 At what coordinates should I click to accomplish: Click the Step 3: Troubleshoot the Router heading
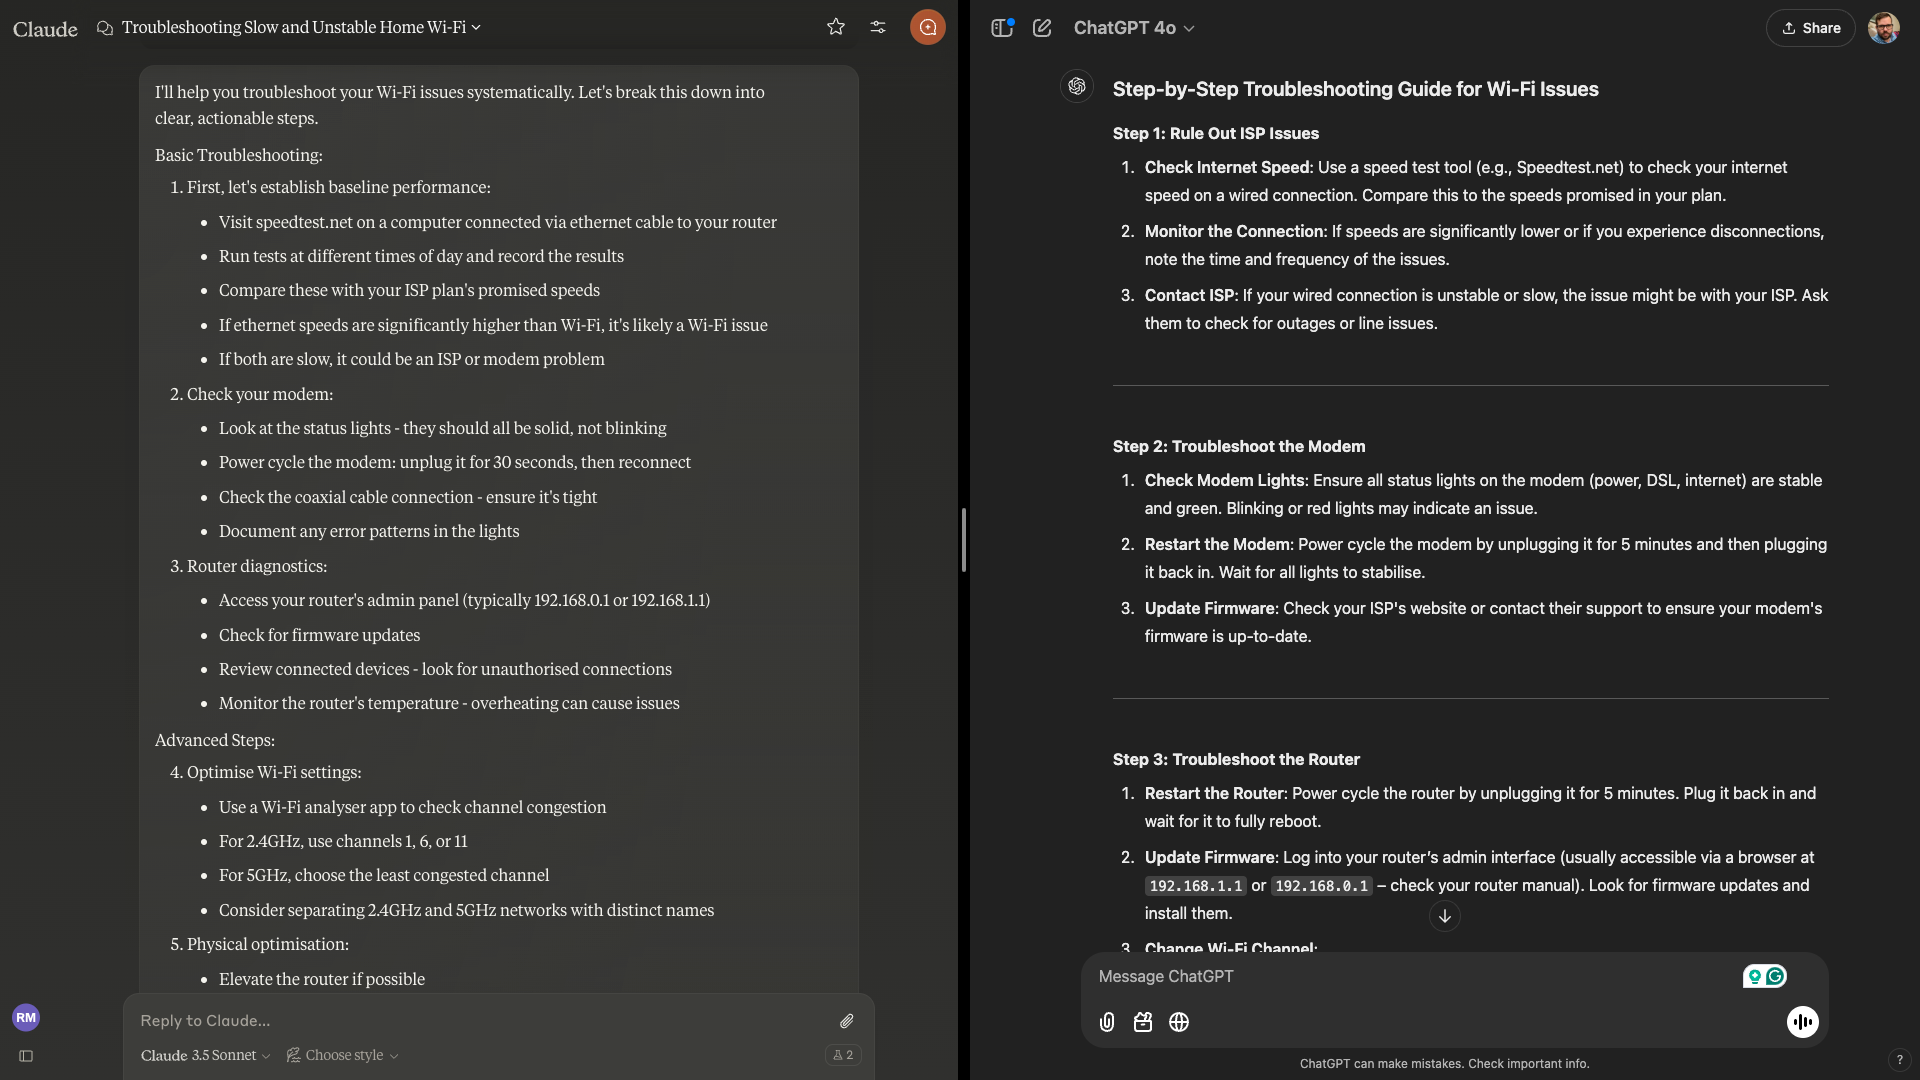[x=1236, y=759]
